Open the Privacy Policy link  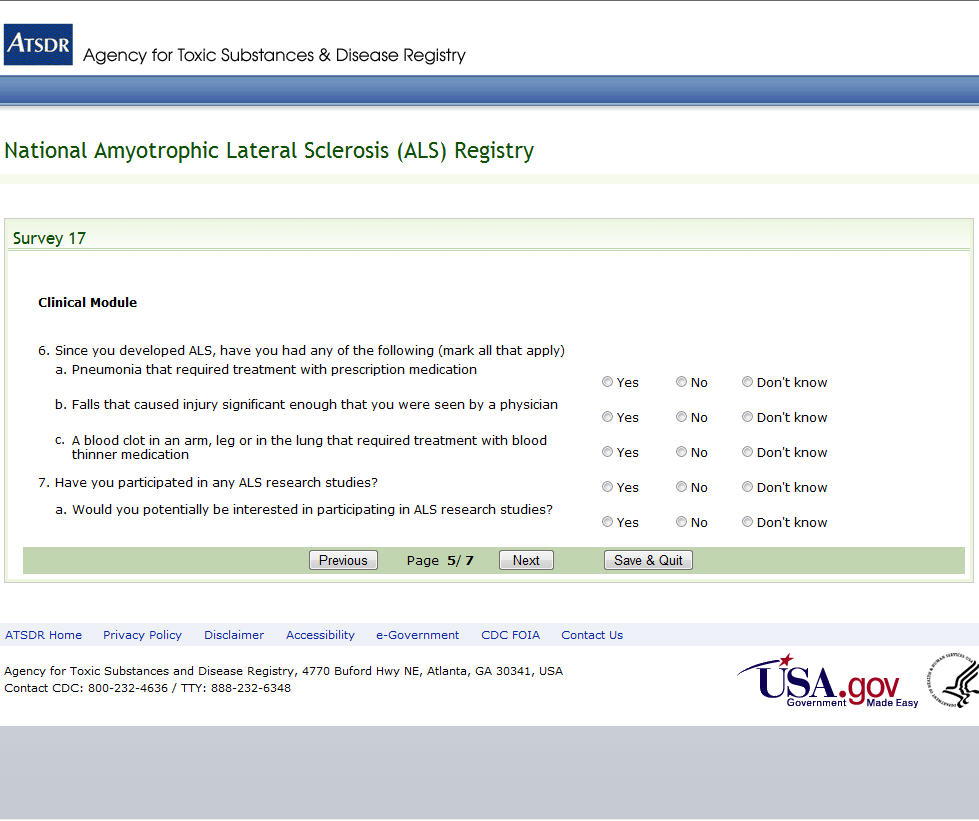tap(142, 635)
